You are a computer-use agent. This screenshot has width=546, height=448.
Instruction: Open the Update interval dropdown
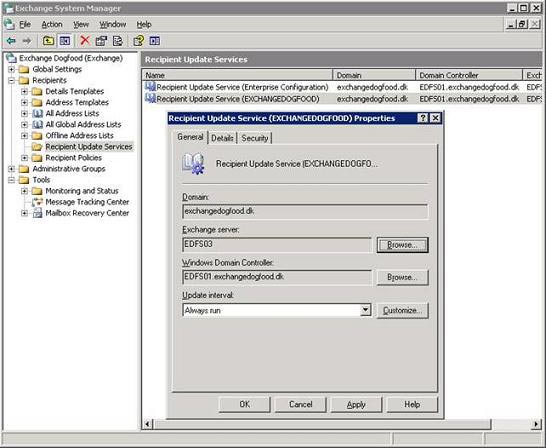point(365,310)
